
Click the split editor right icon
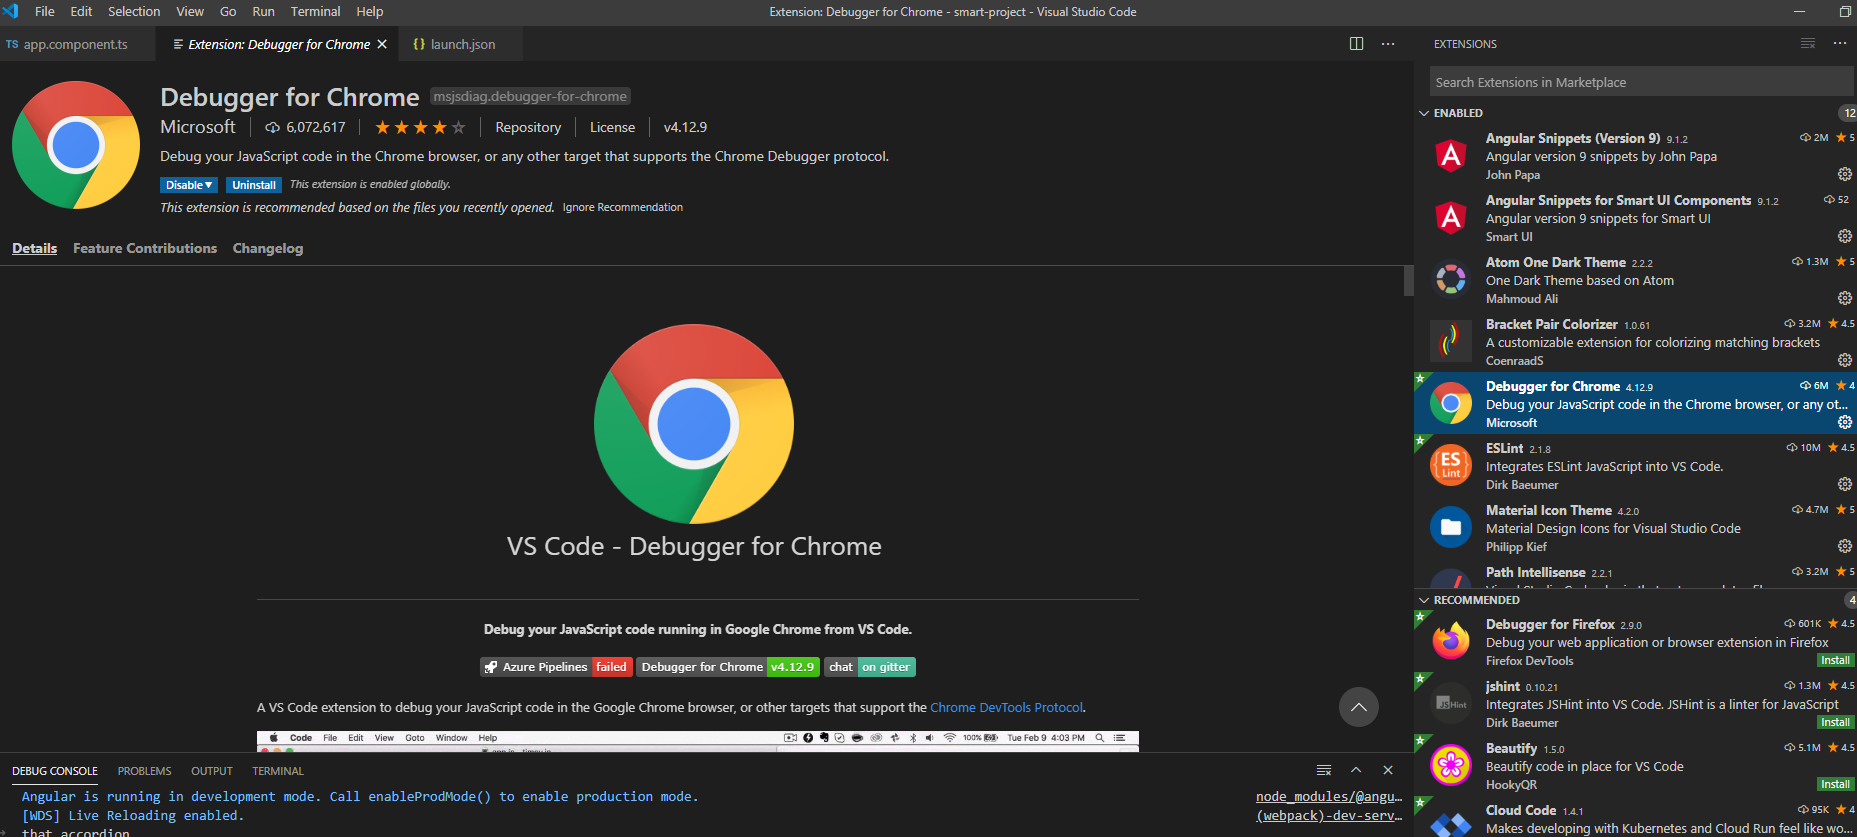tap(1356, 44)
